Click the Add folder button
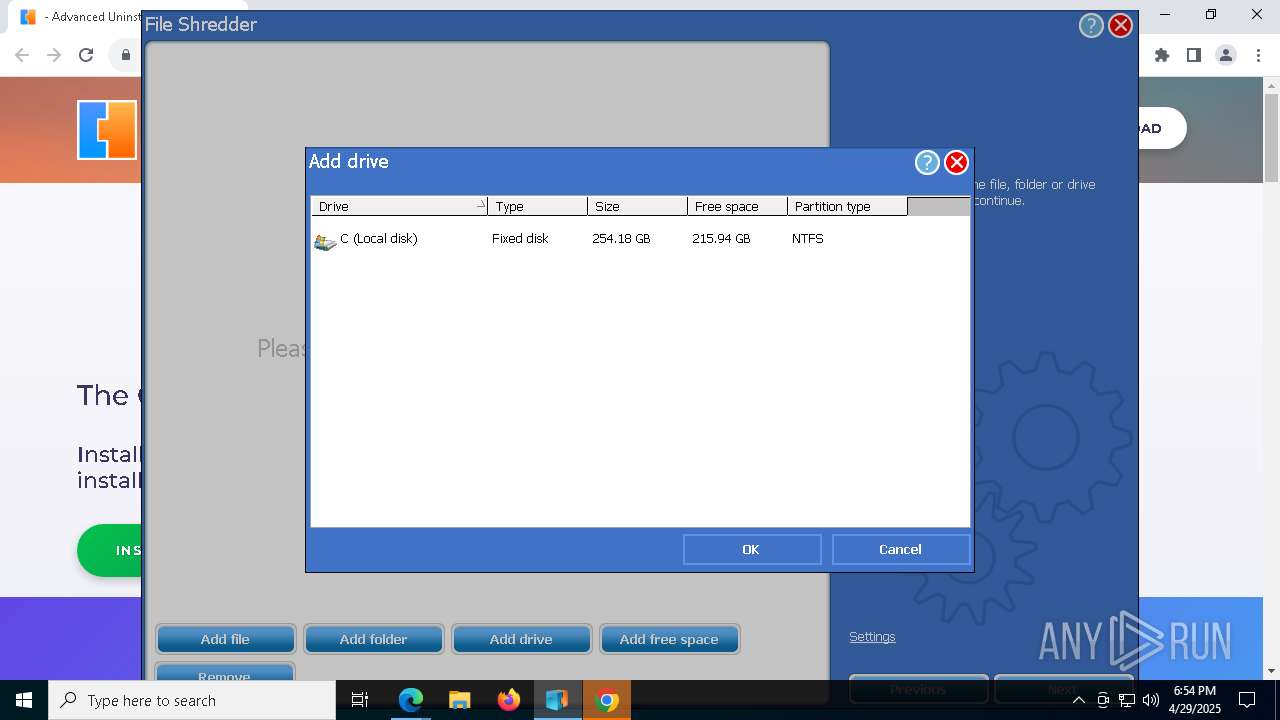The height and width of the screenshot is (720, 1280). point(374,639)
